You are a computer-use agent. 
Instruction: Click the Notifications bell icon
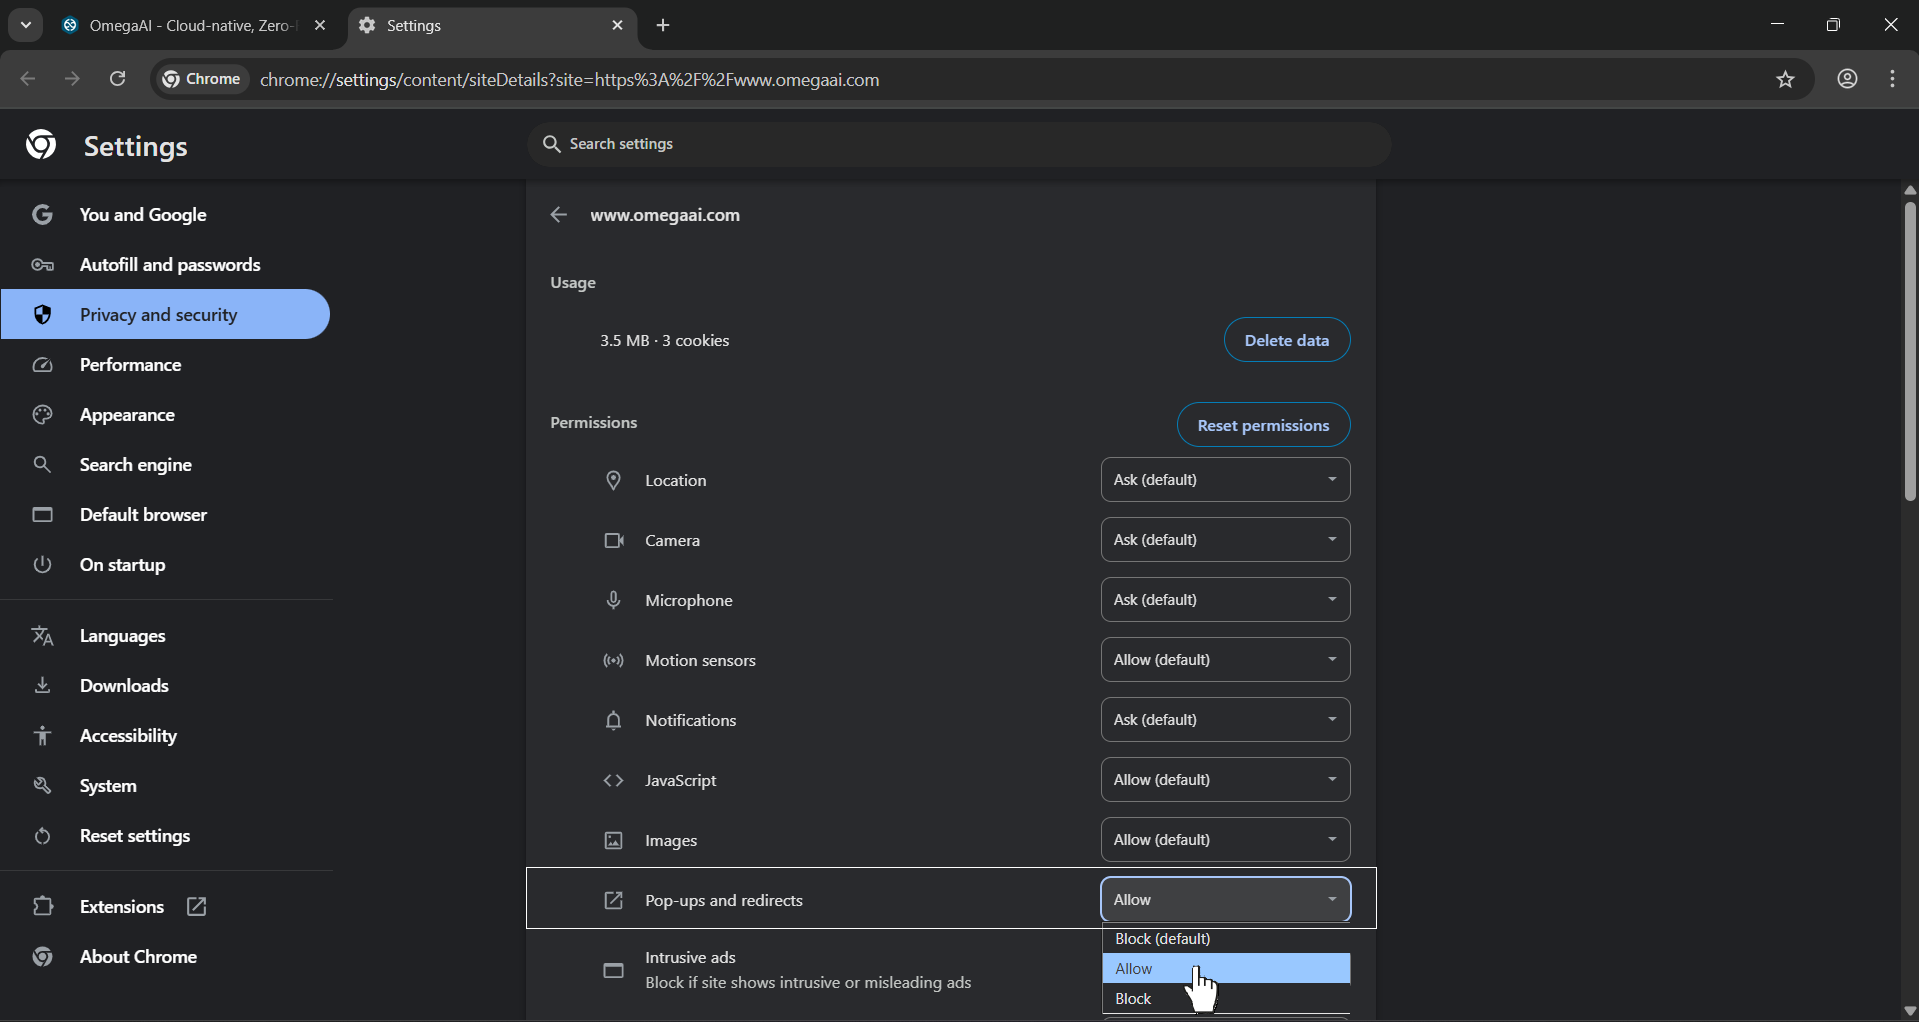(614, 720)
